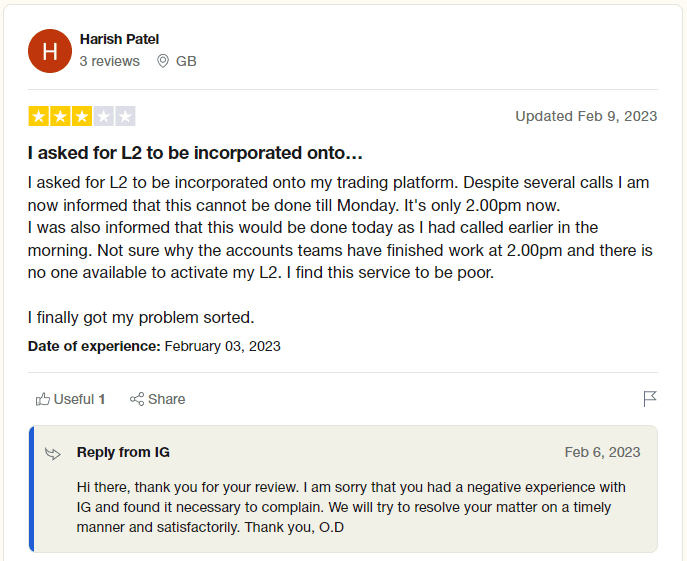Share this review
687x561 pixels.
point(158,399)
